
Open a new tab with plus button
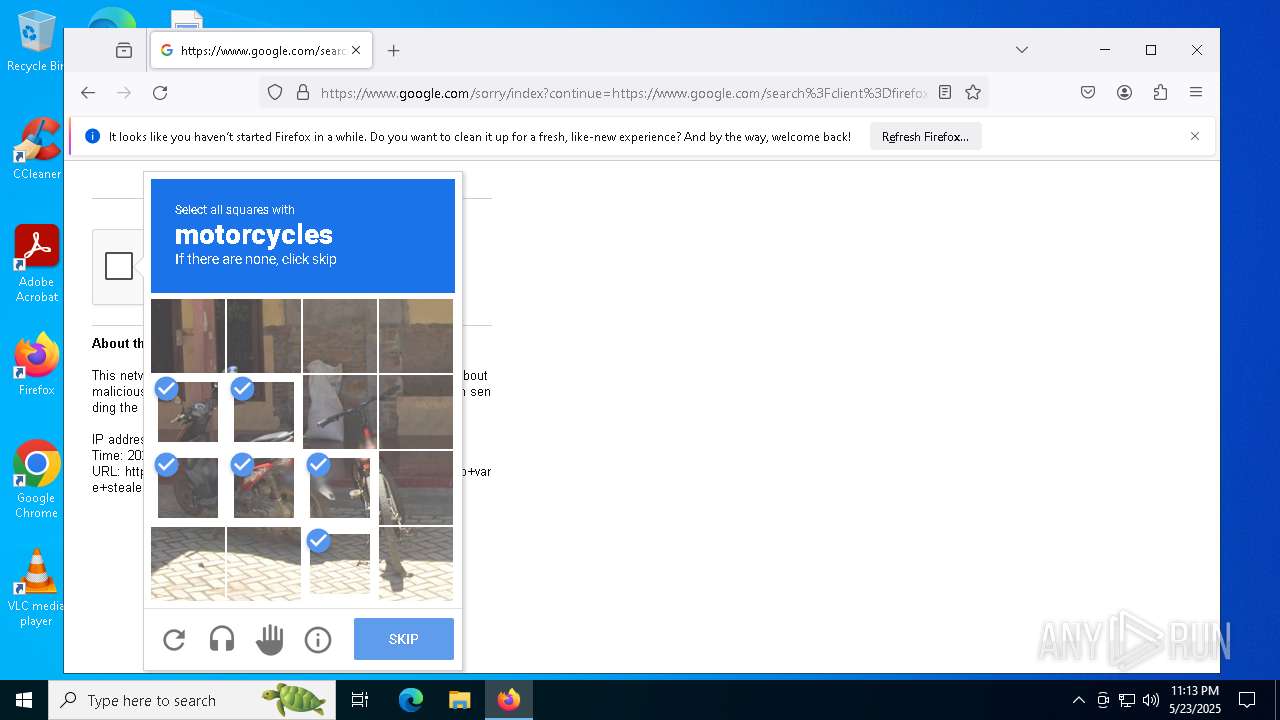[x=394, y=51]
